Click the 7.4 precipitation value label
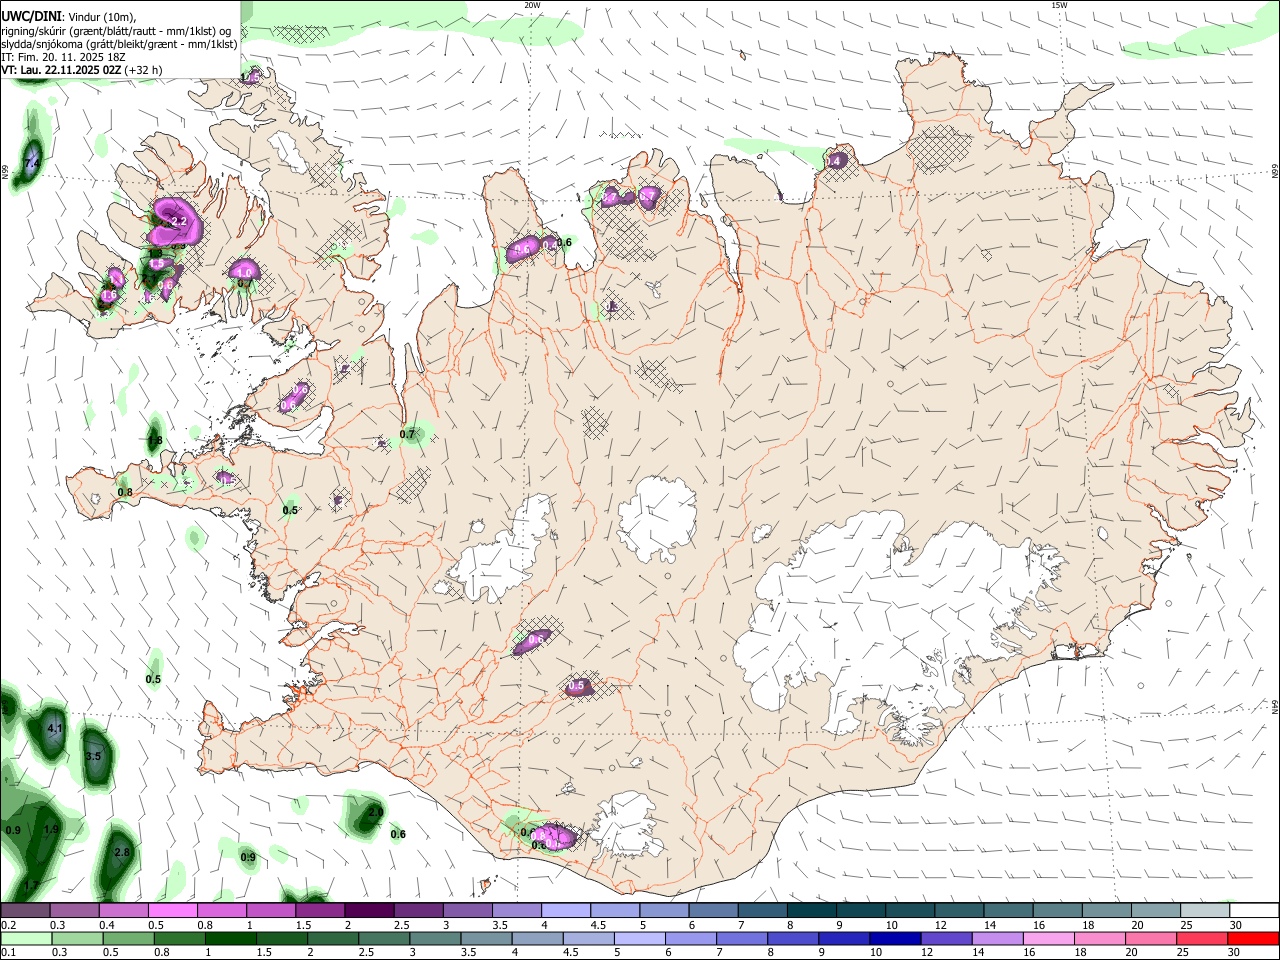This screenshot has width=1280, height=960. 31,163
